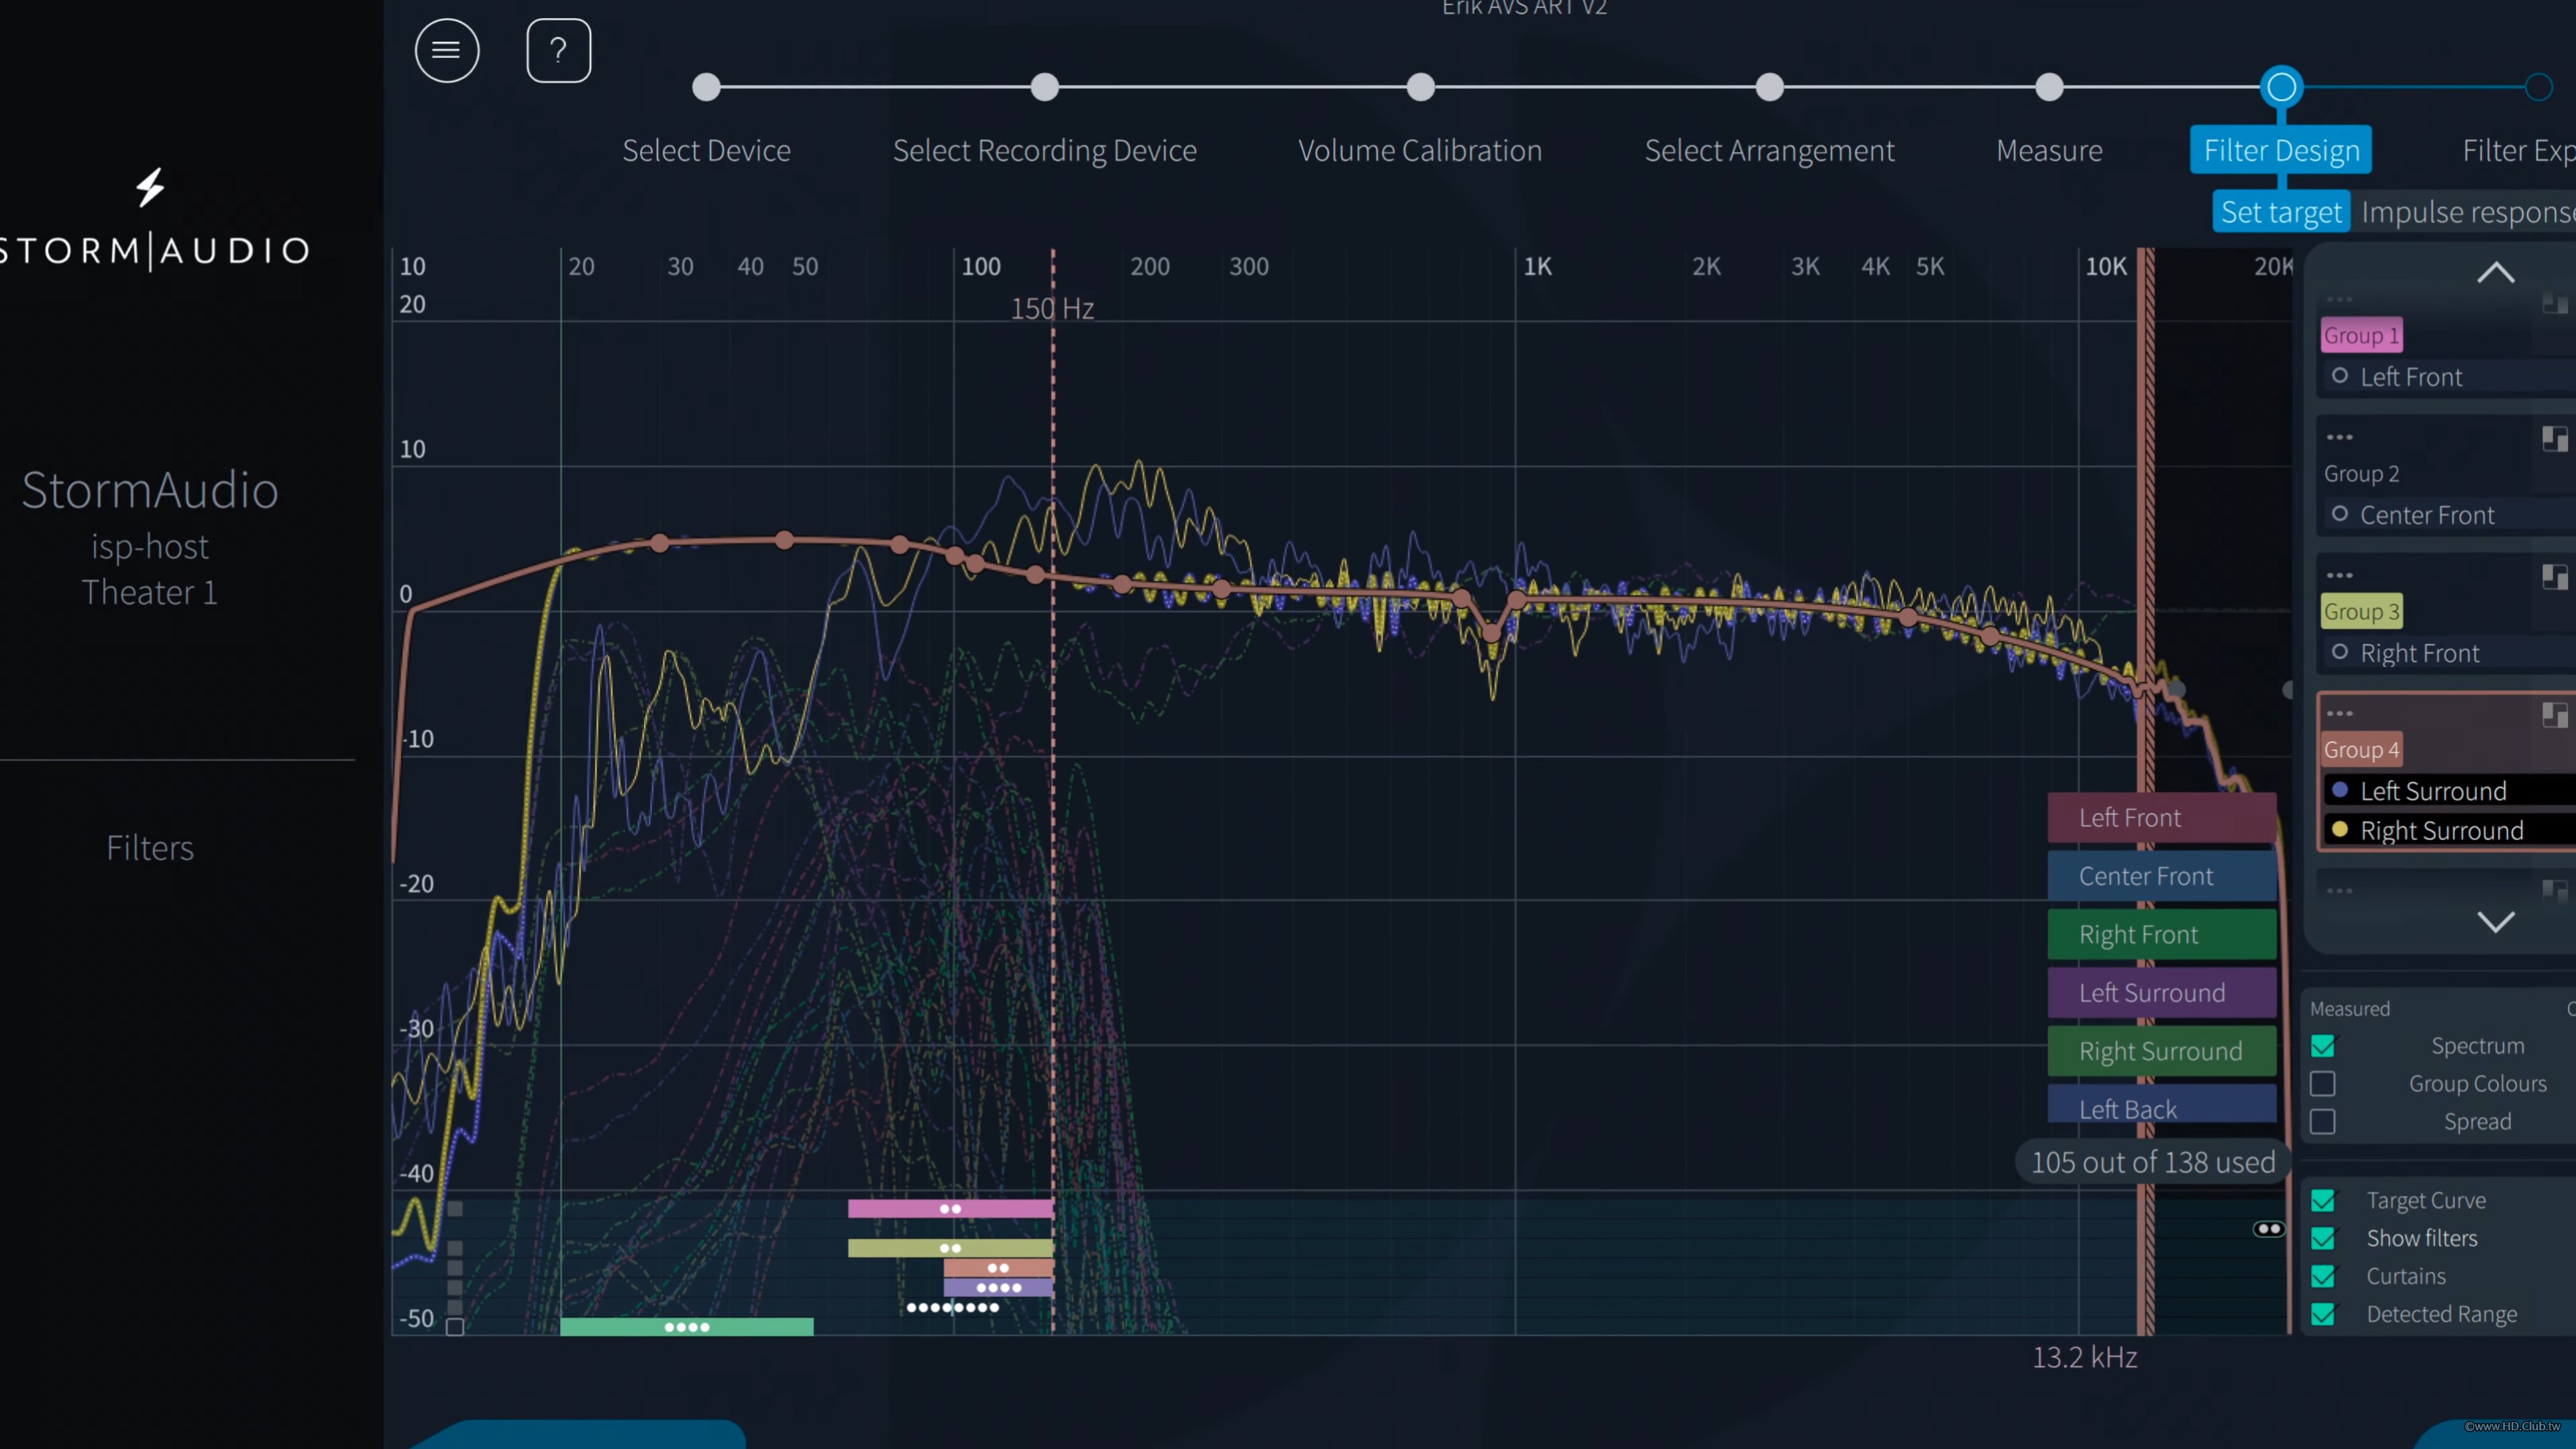Go to the Measure step
This screenshot has height=1449, width=2576.
[x=2048, y=150]
